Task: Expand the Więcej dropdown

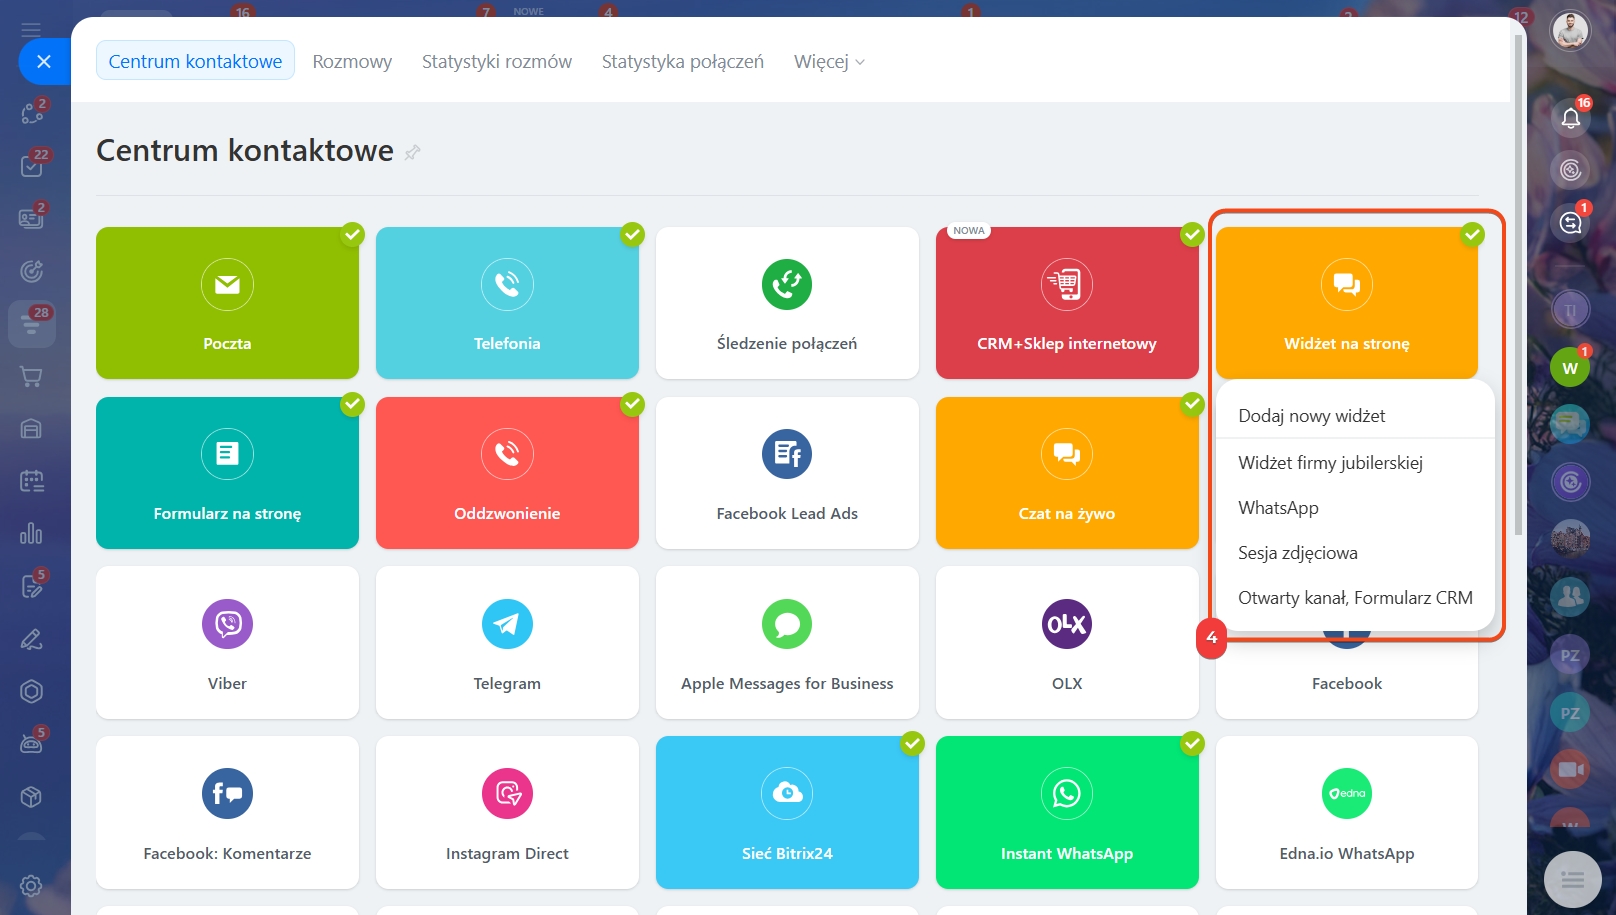Action: coord(829,62)
